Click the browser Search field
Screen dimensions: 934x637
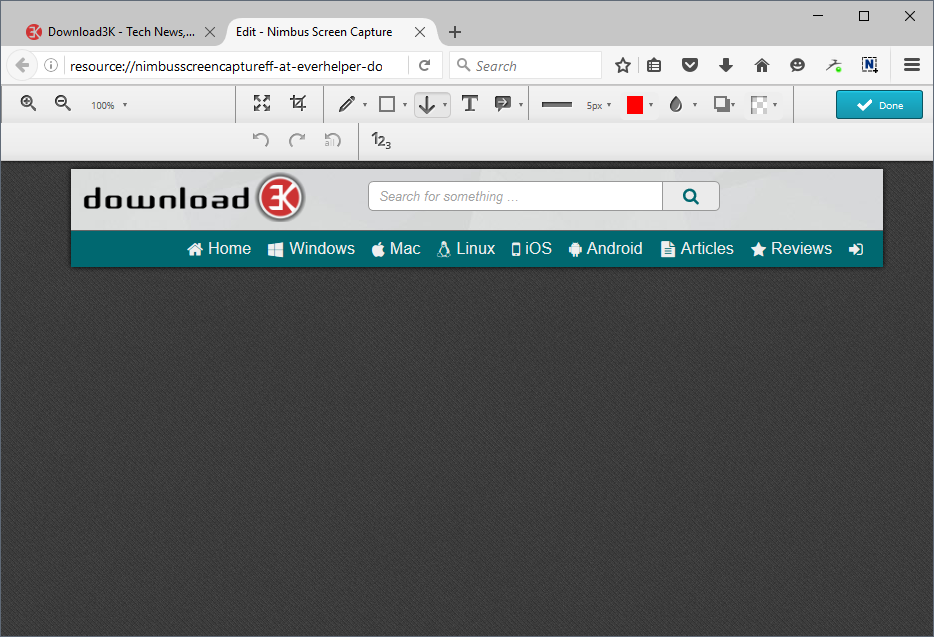tap(525, 66)
